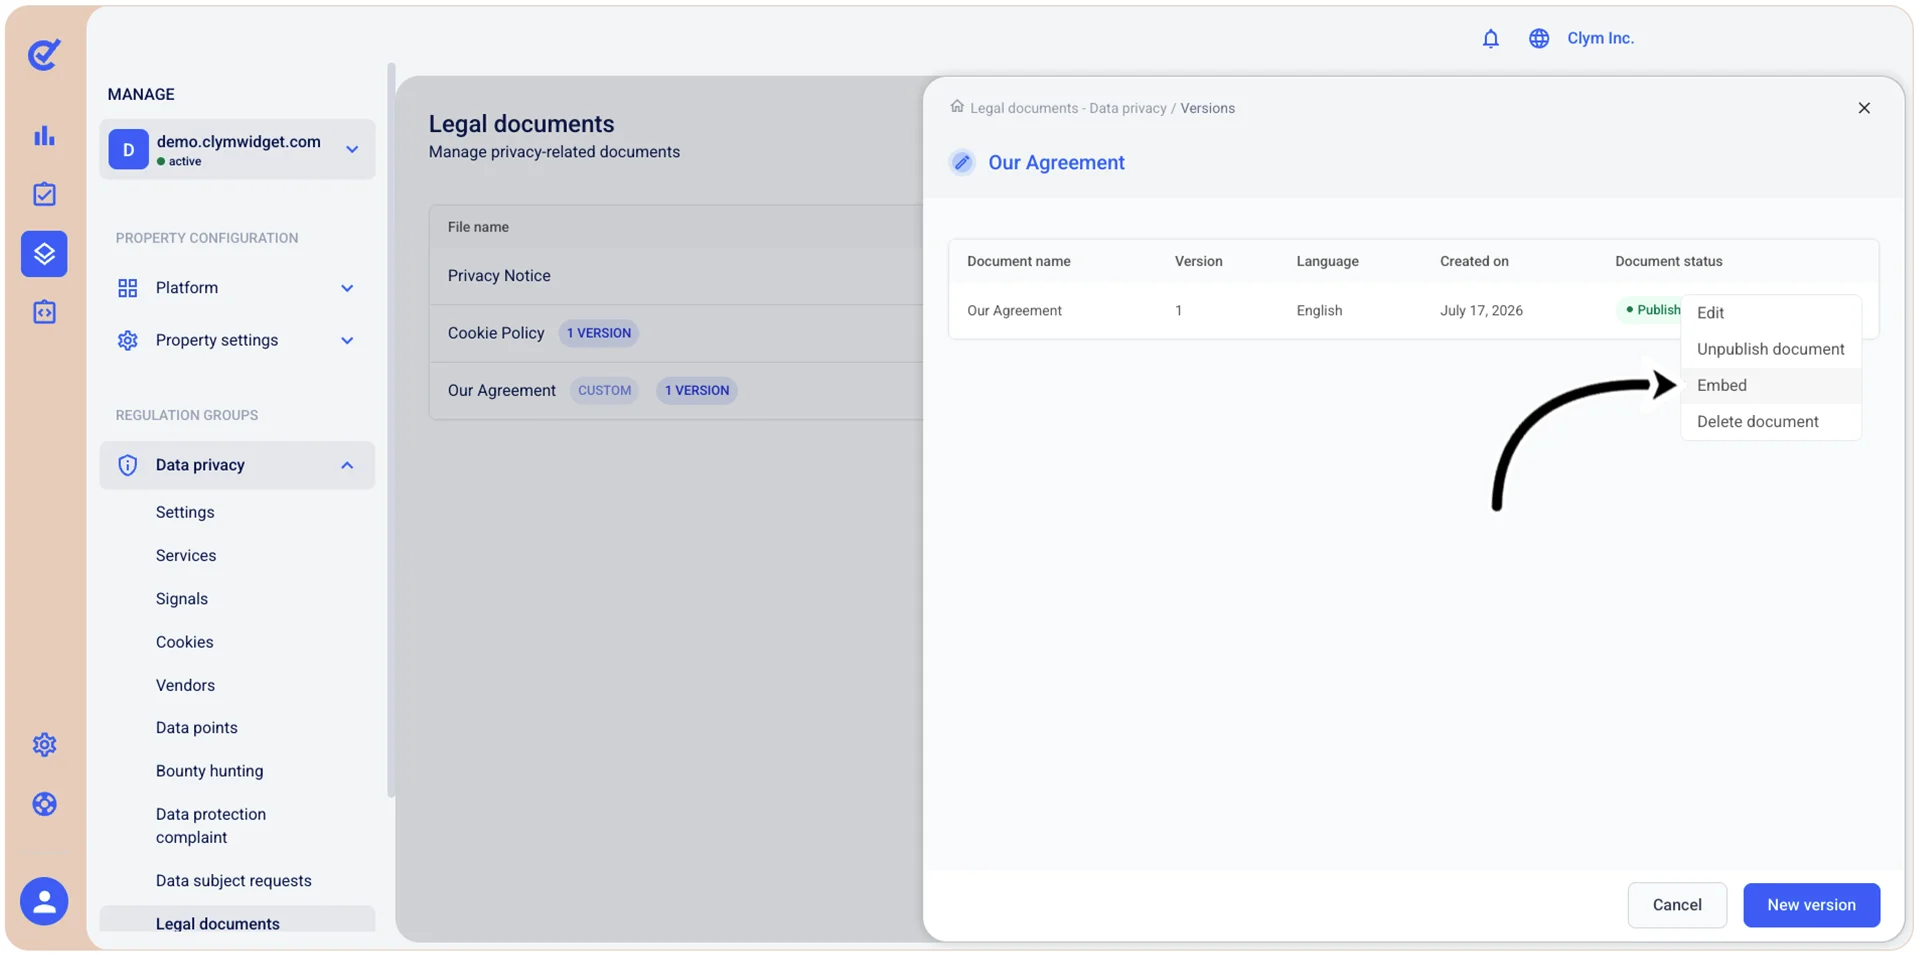Open the checklist tasks sidebar icon
The image size is (1917, 955).
pyautogui.click(x=44, y=194)
